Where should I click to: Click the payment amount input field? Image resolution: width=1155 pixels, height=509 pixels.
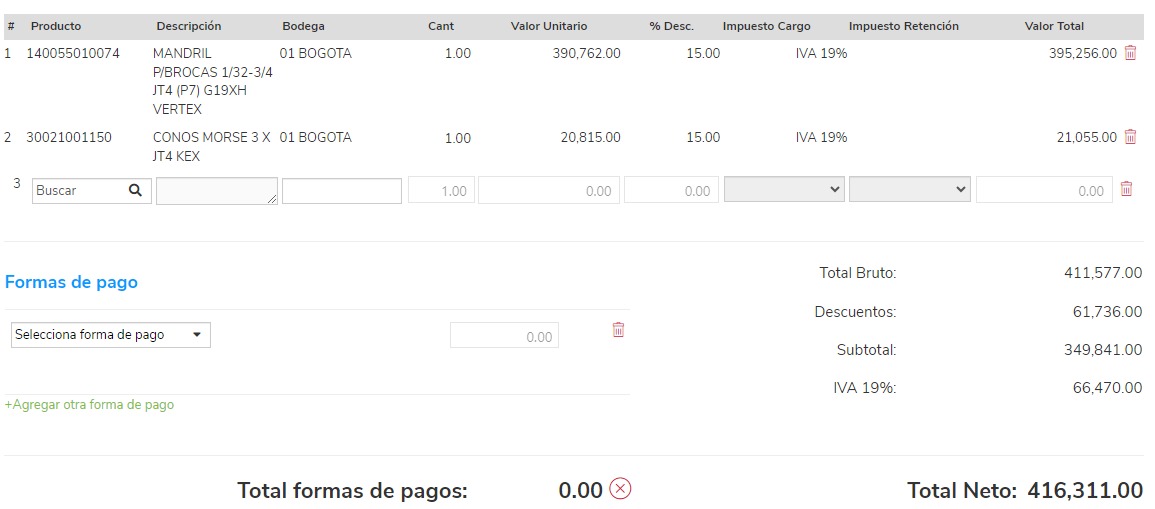click(x=504, y=336)
